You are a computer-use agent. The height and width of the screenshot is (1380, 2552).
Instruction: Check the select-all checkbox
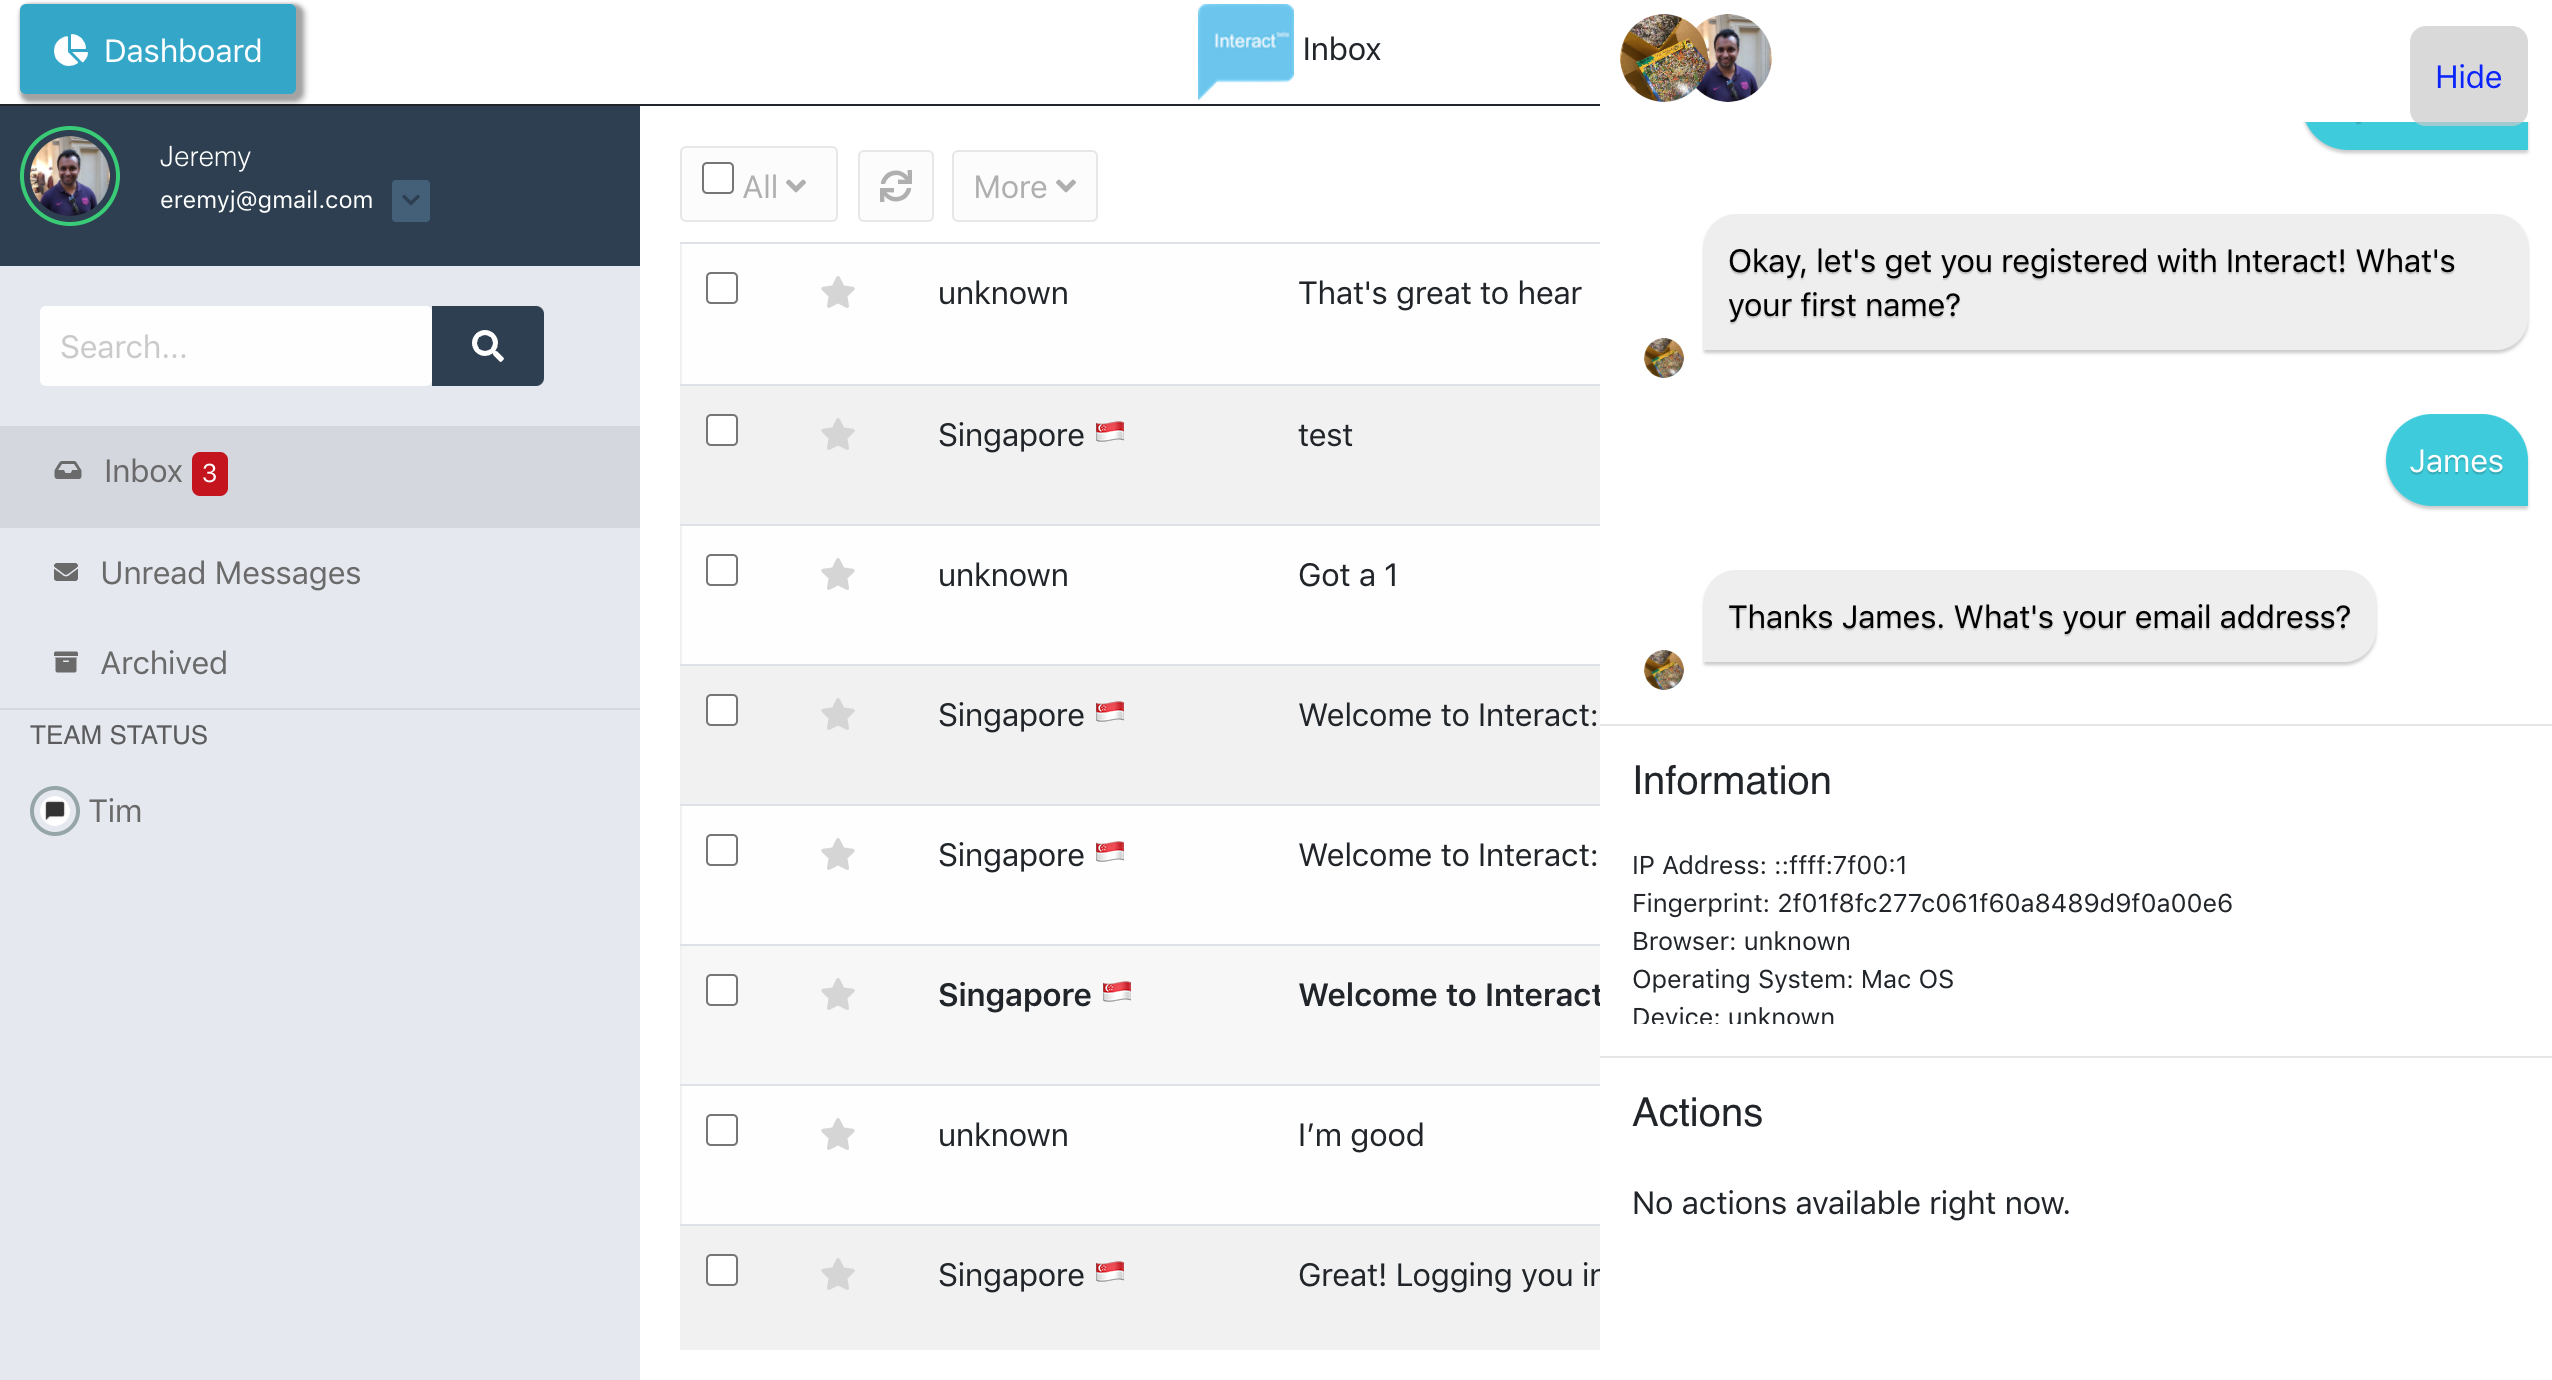tap(717, 178)
